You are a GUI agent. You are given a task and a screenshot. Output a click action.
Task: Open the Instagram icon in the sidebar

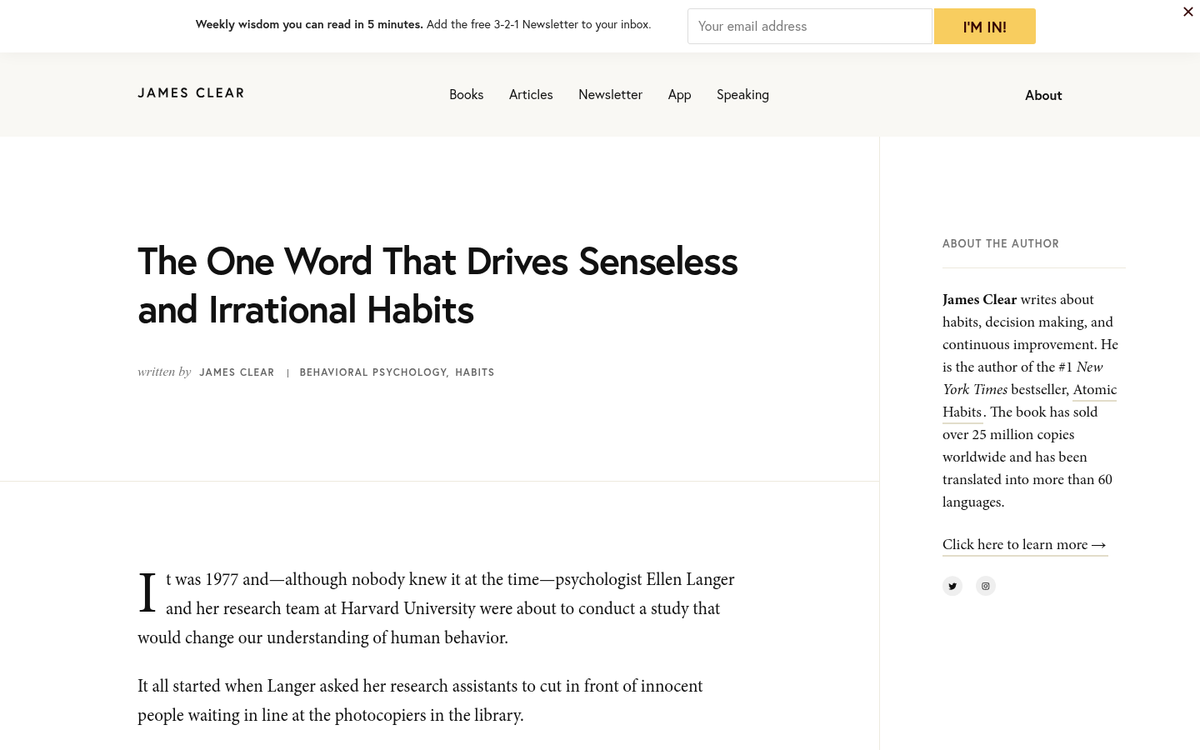(x=985, y=586)
